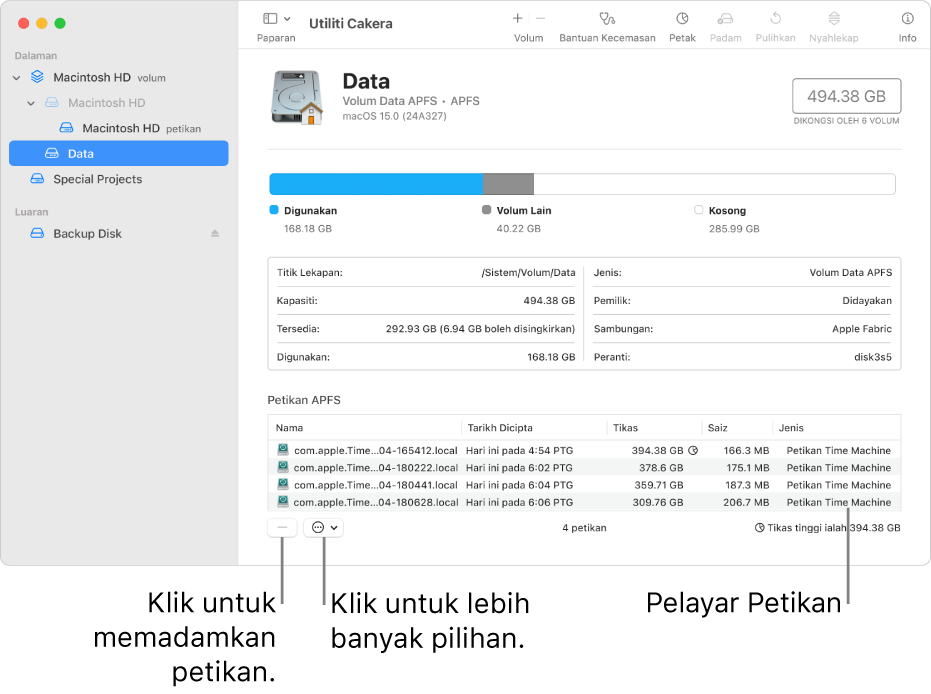This screenshot has height=694, width=931.
Task: Expand the Paparan dropdown chevron
Action: (287, 19)
